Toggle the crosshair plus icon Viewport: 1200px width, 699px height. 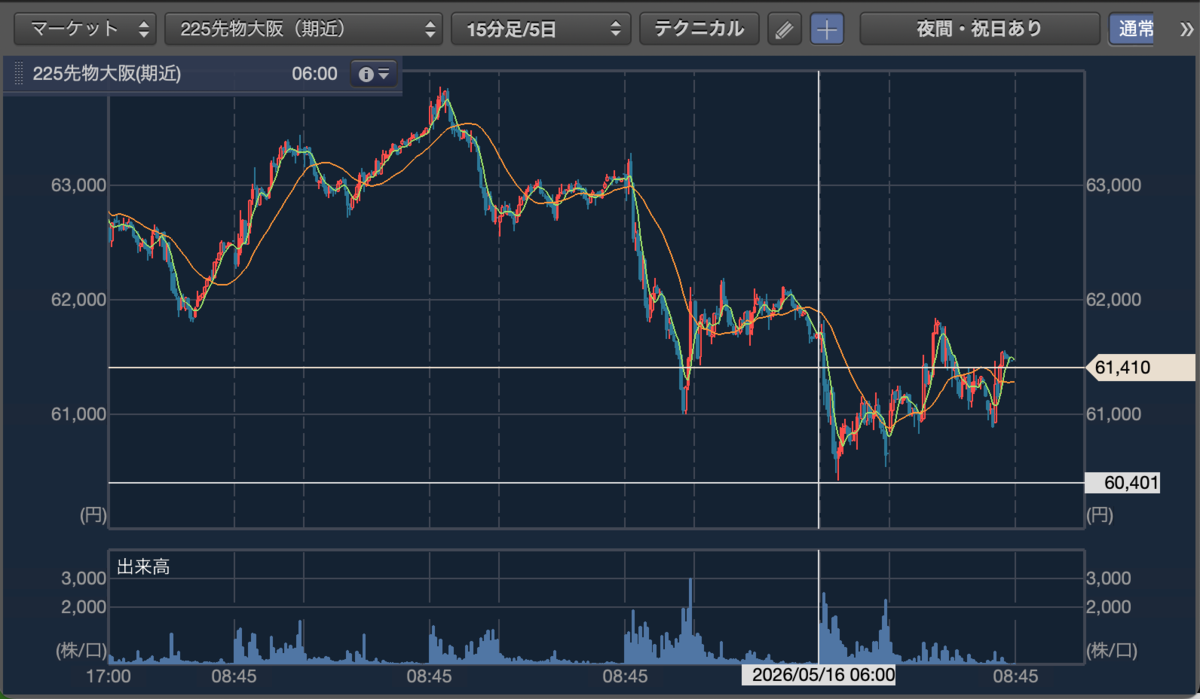click(826, 29)
